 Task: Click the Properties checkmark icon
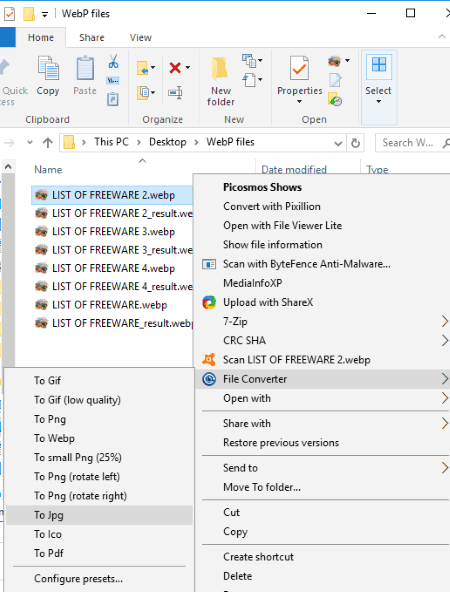click(x=299, y=68)
